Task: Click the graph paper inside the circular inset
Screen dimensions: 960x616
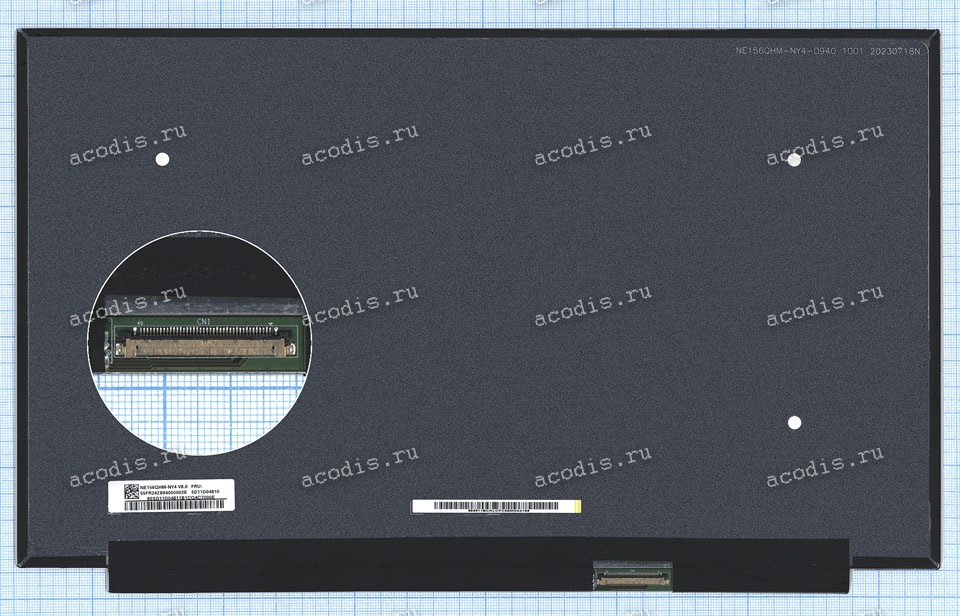Action: point(200,410)
